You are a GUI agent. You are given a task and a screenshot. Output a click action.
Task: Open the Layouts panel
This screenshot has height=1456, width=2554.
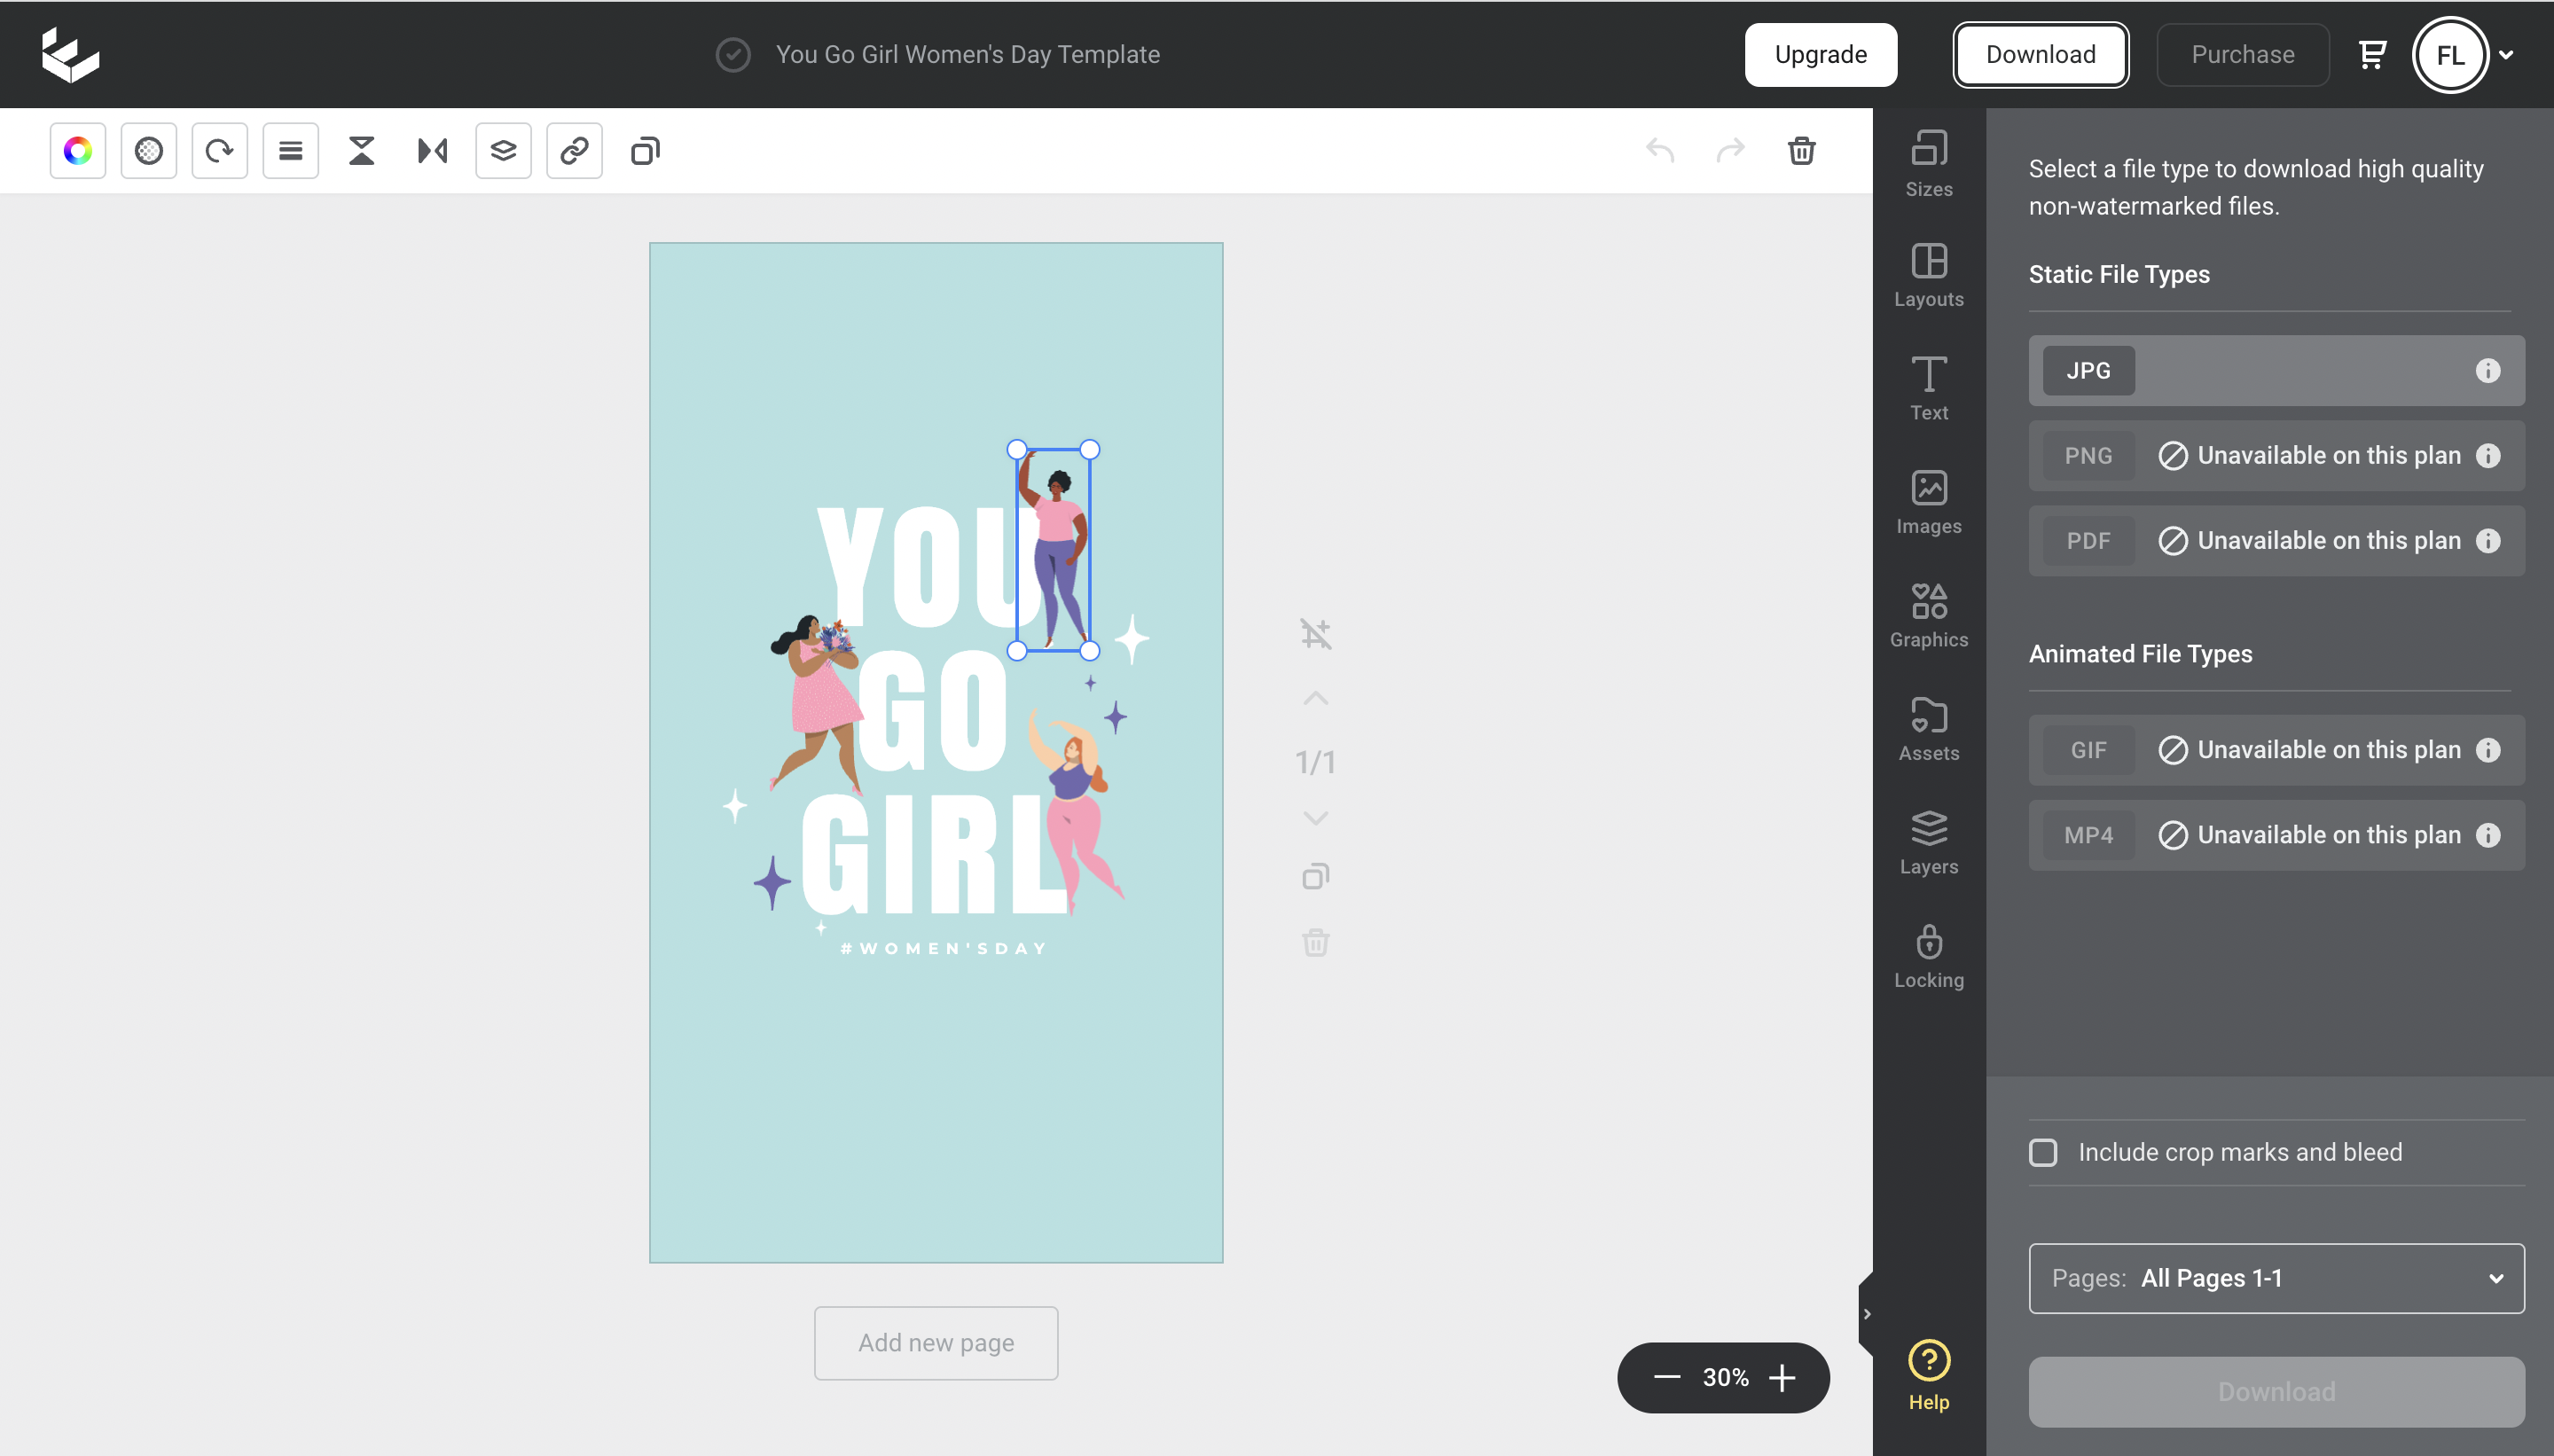[x=1928, y=272]
